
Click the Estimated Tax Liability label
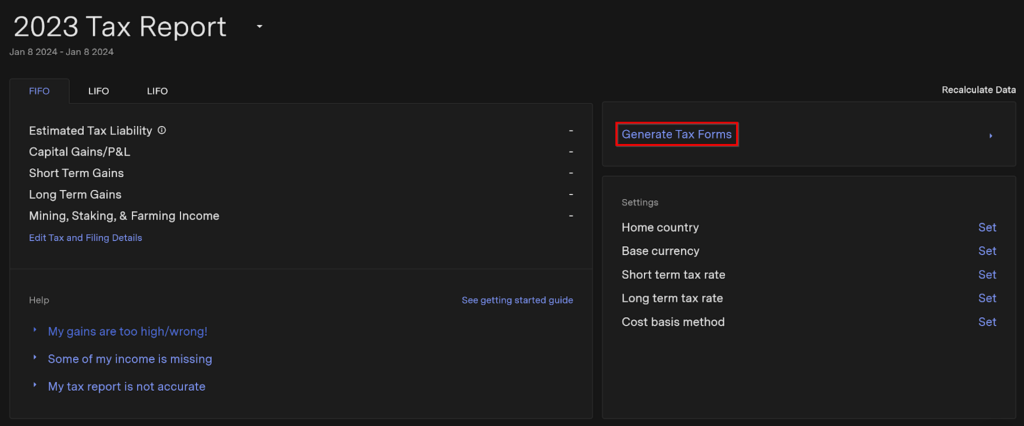click(x=90, y=131)
